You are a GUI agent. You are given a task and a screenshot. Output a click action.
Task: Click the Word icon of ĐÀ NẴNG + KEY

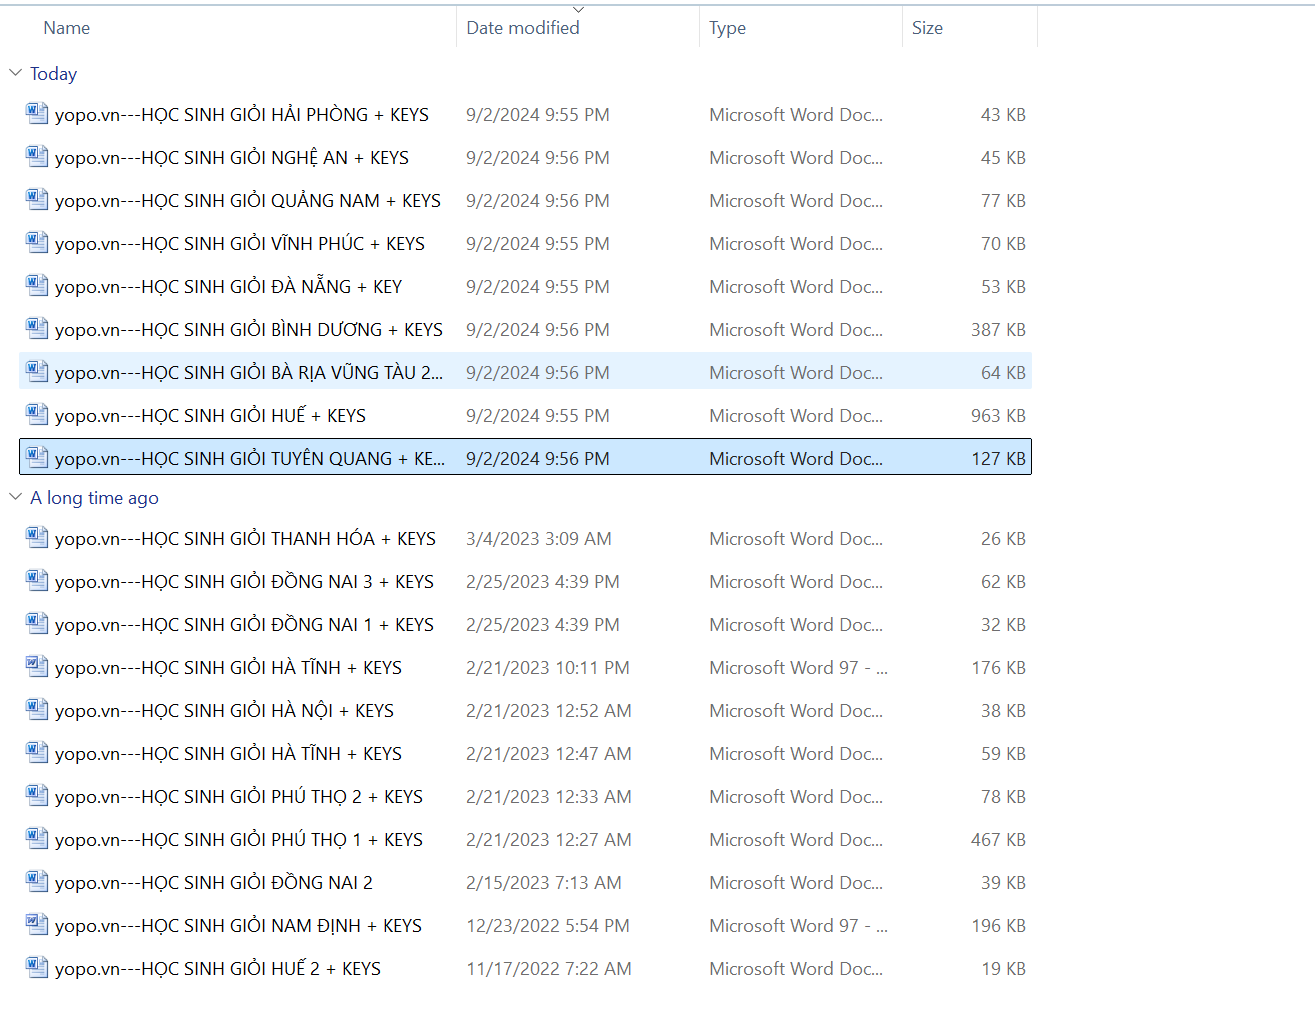pos(37,285)
